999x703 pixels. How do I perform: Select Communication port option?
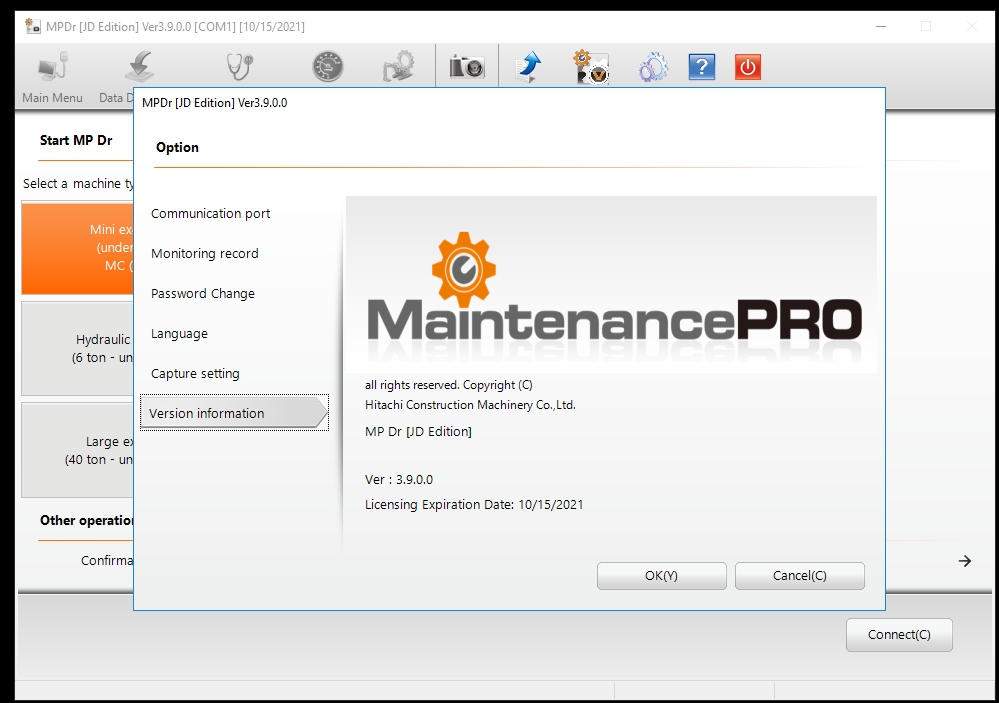tap(210, 214)
